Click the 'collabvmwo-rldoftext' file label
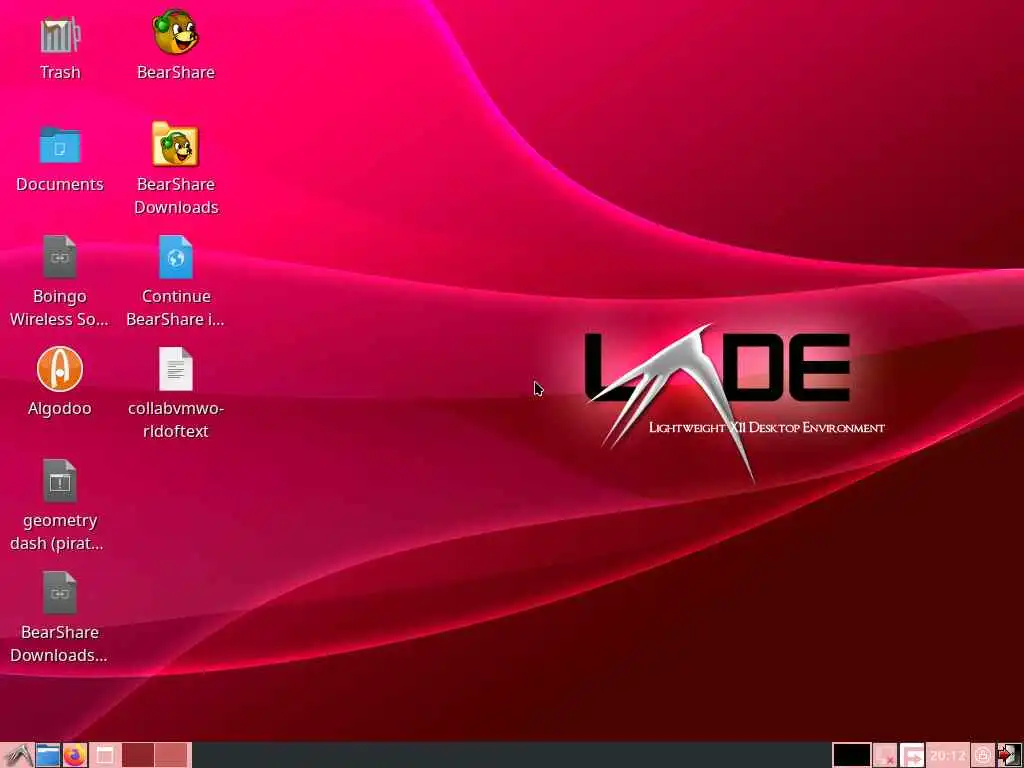This screenshot has width=1024, height=768. pos(176,420)
